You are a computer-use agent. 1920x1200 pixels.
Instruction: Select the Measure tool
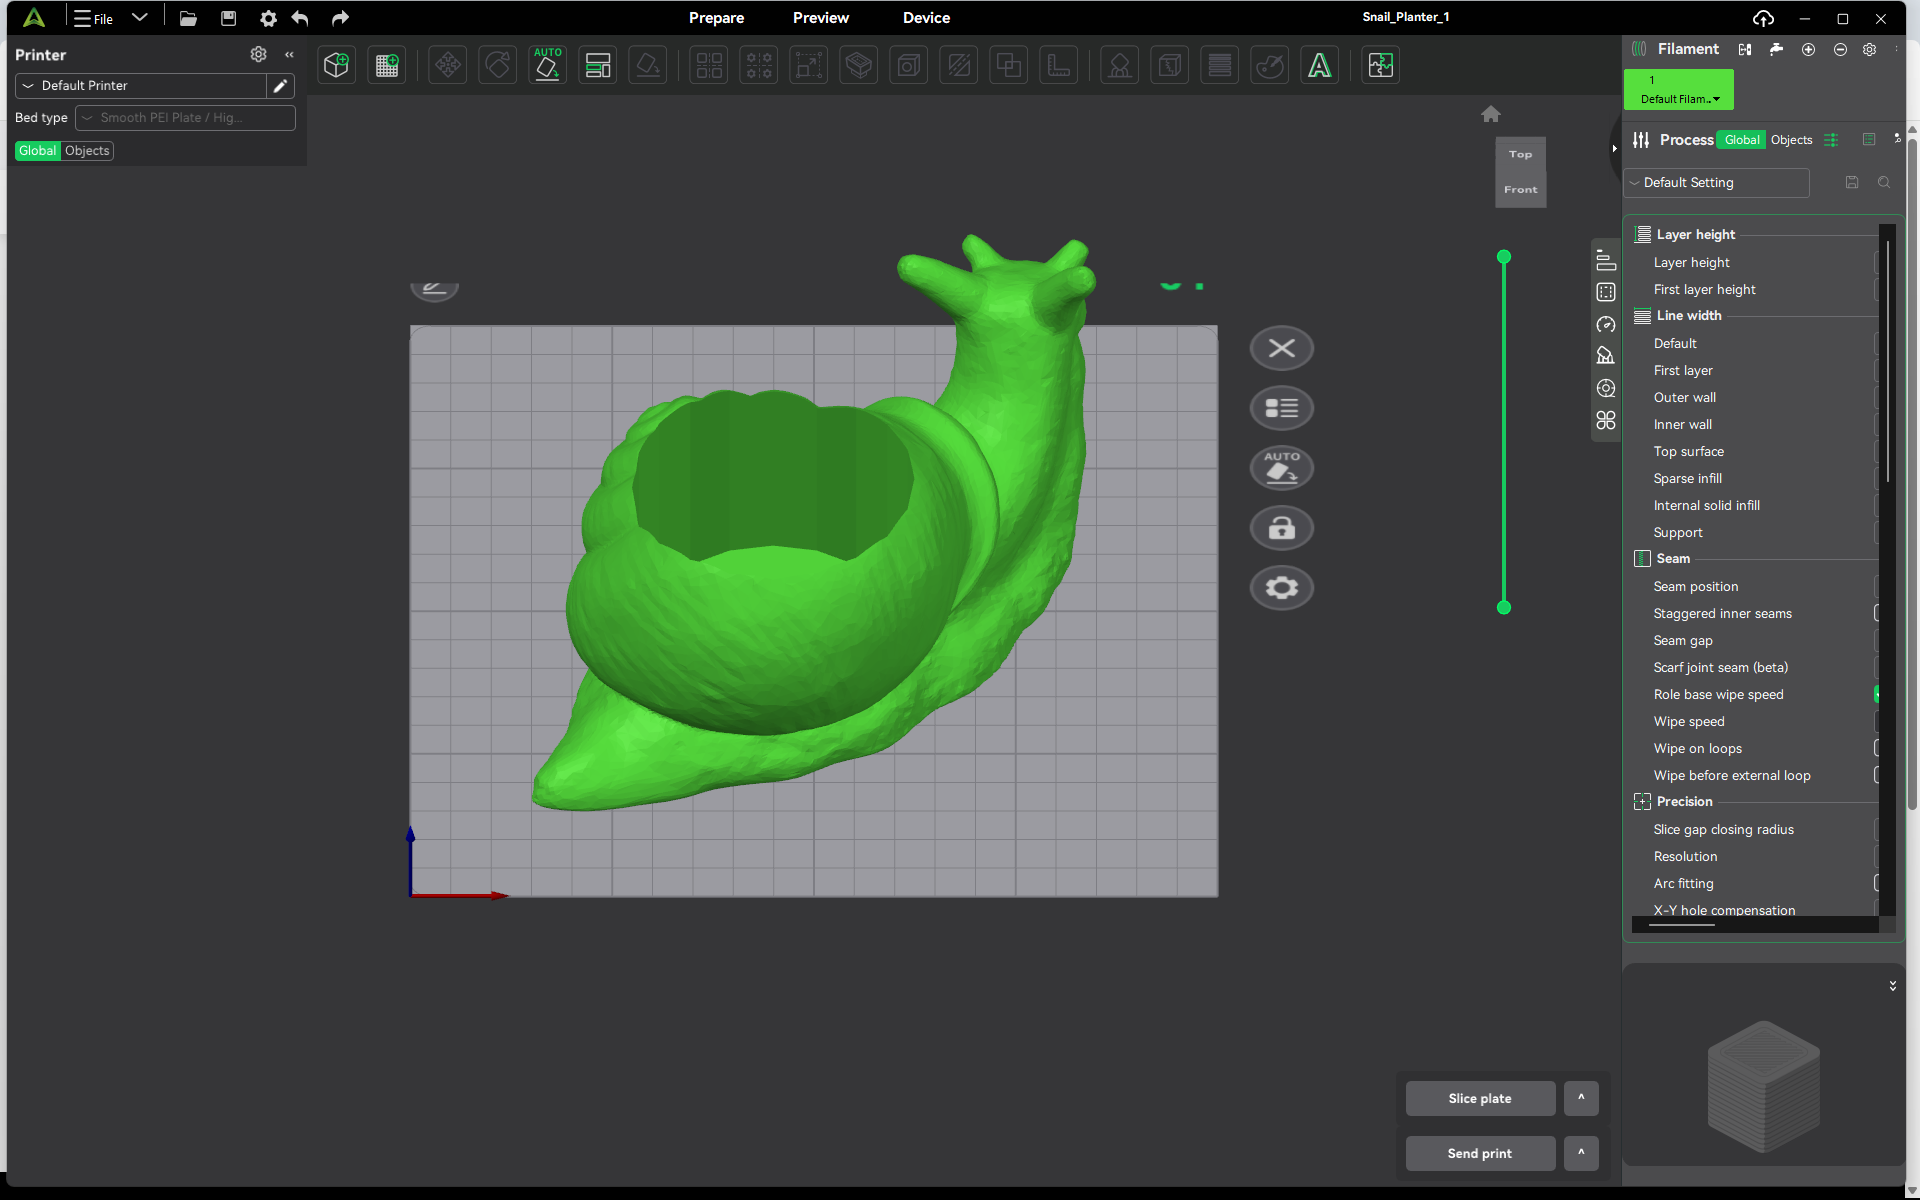click(x=1058, y=64)
